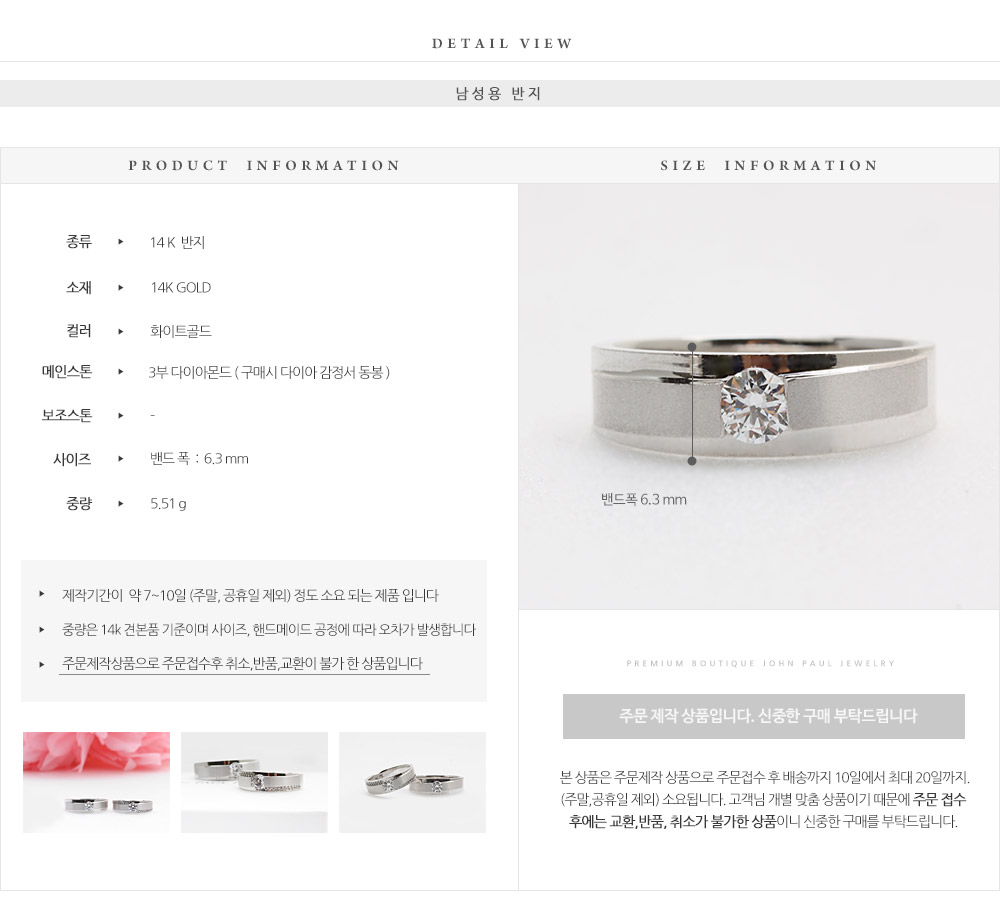Screen dimensions: 1000x922
Task: Click the arrow bullet beside 사이즈
Action: 121,458
